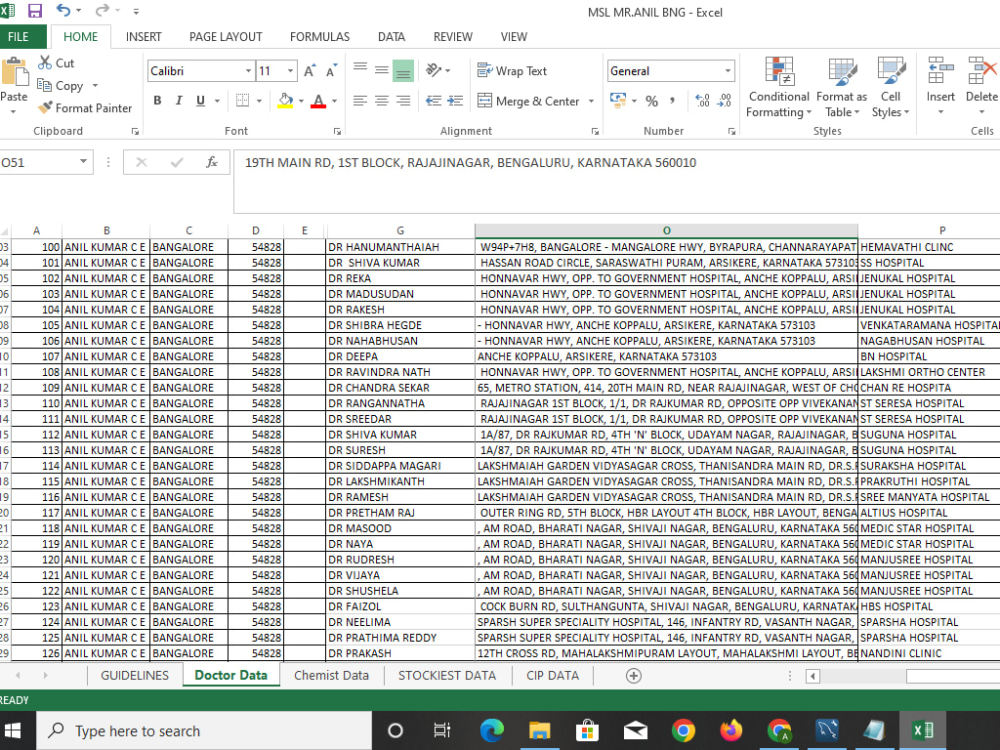Image resolution: width=1000 pixels, height=750 pixels.
Task: Set Top Align vertical alignment
Action: tap(360, 70)
